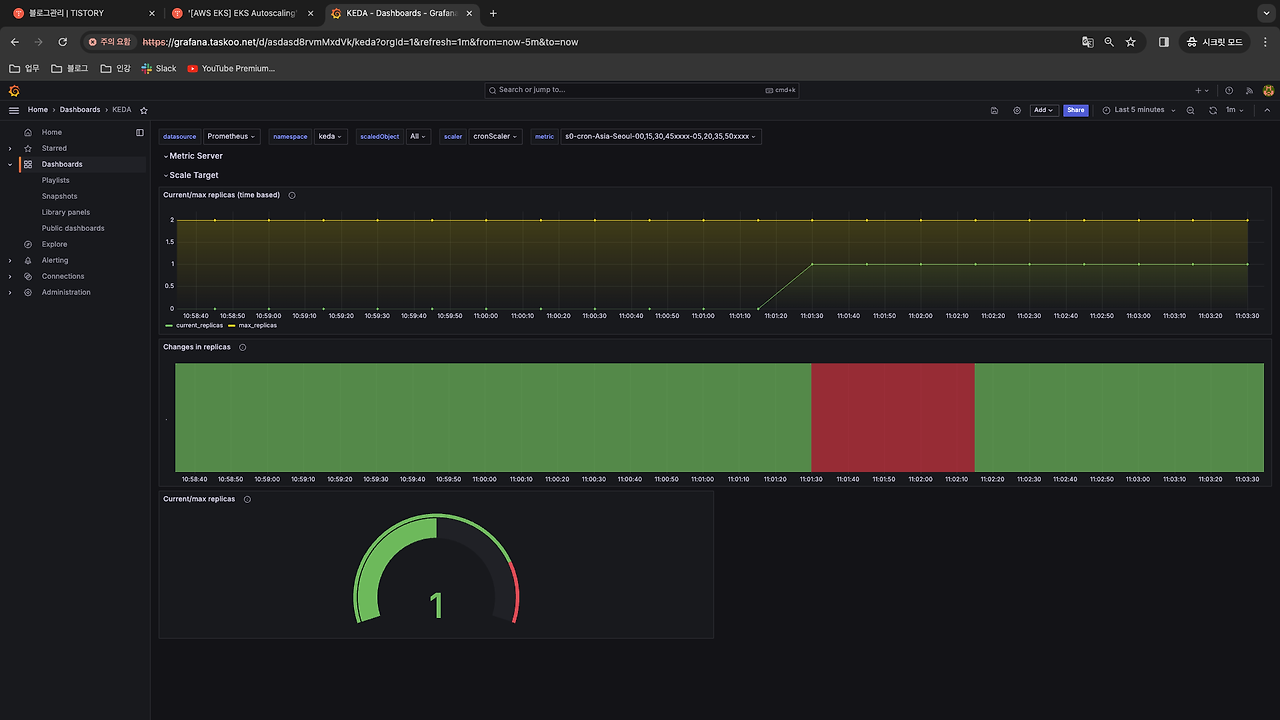The height and width of the screenshot is (720, 1280).
Task: Open Explore in the sidebar
Action: click(x=55, y=244)
